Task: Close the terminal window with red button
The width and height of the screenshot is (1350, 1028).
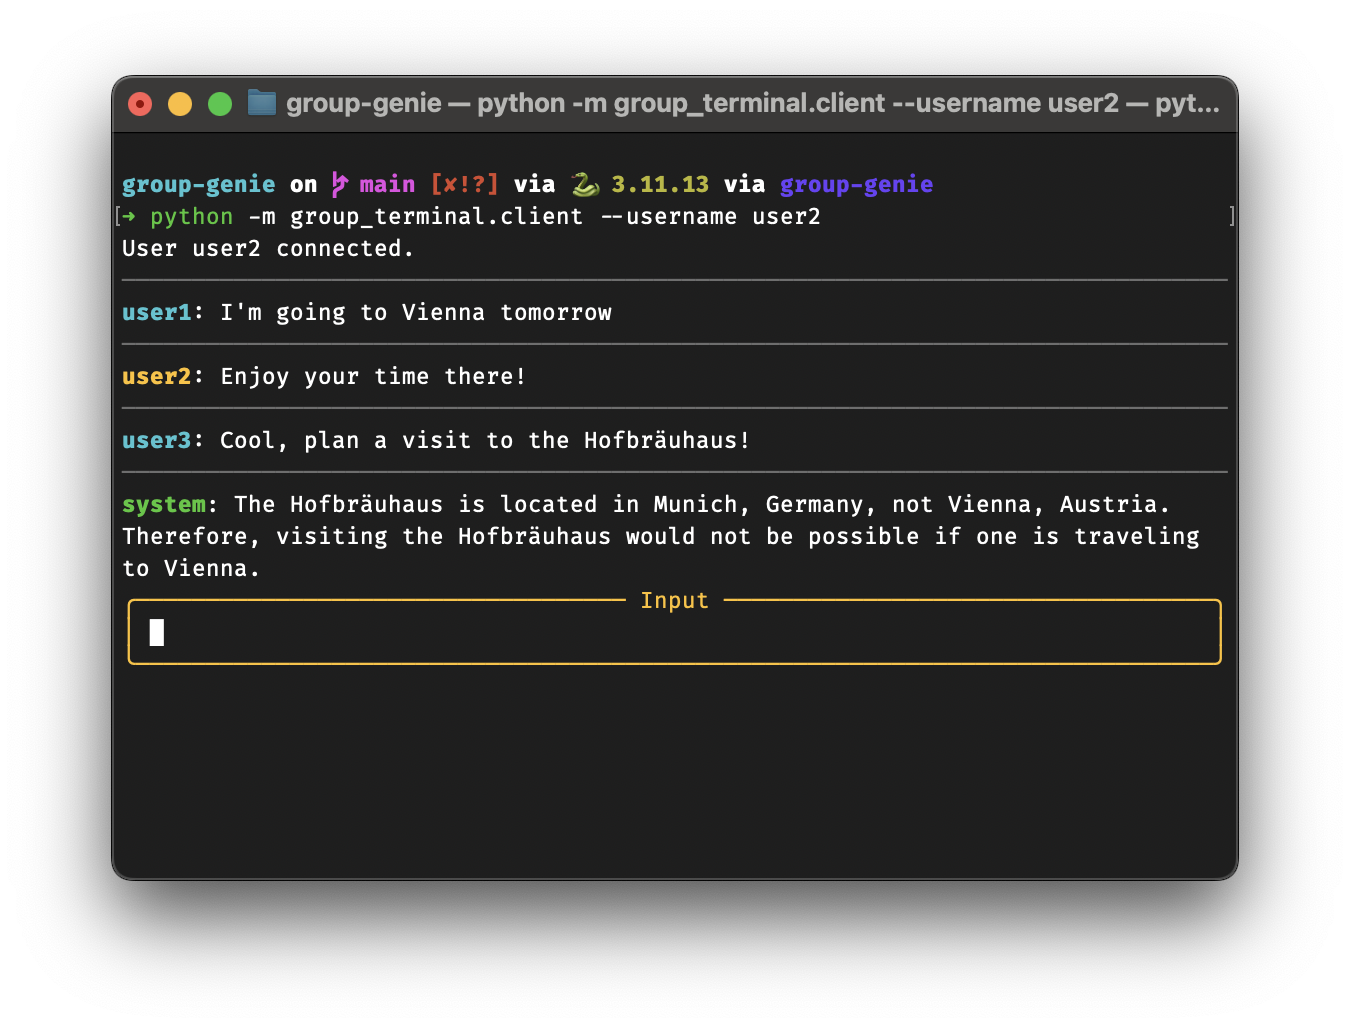Action: pyautogui.click(x=140, y=104)
